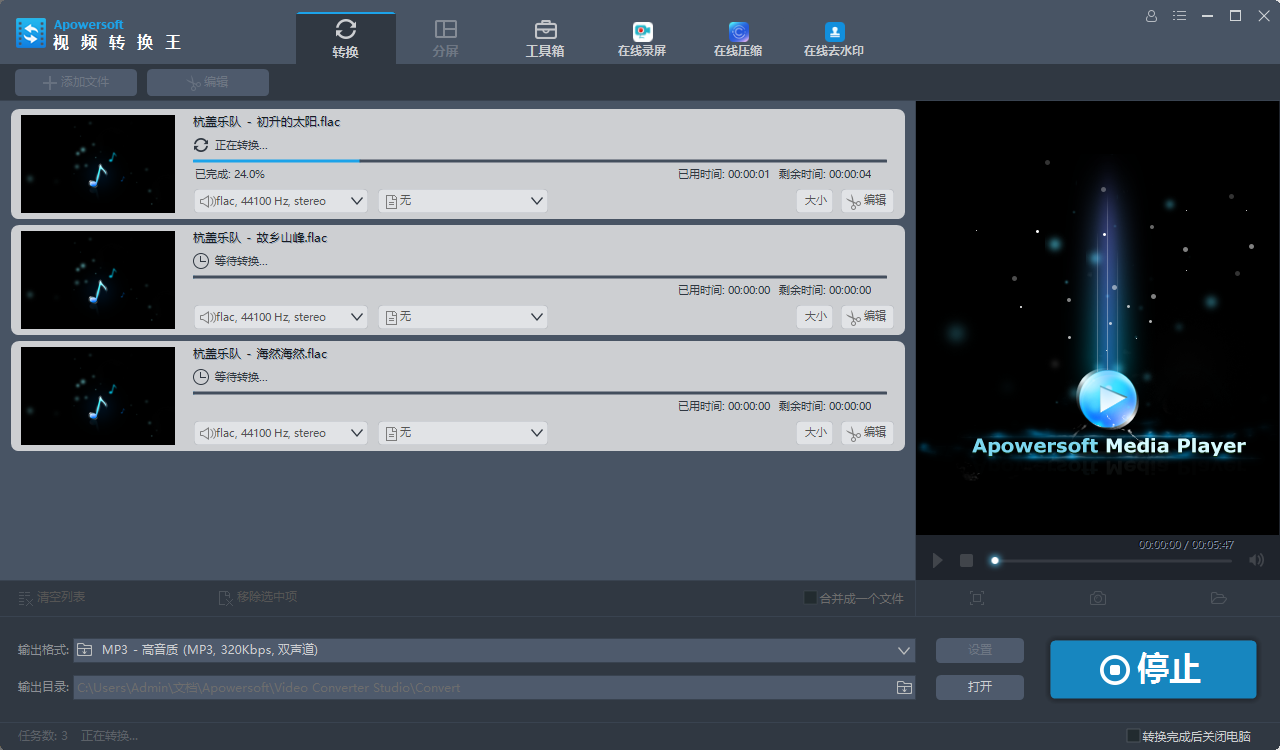The image size is (1280, 750).
Task: Click 大小 button for 初升的太阳.flac
Action: tap(815, 201)
